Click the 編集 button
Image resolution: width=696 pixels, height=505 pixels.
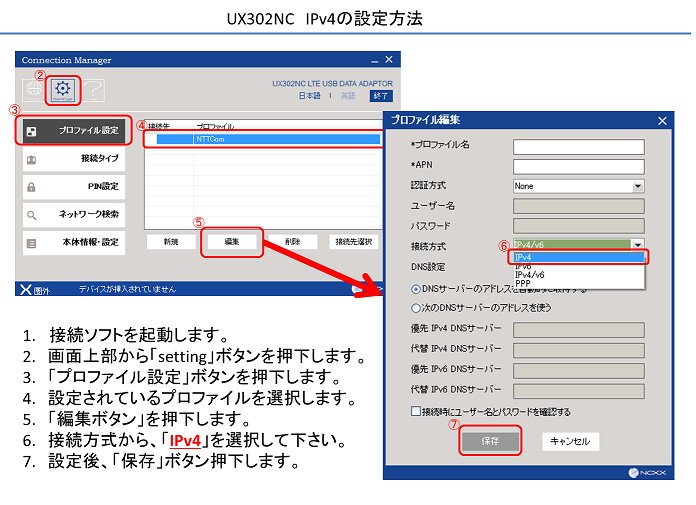point(232,242)
